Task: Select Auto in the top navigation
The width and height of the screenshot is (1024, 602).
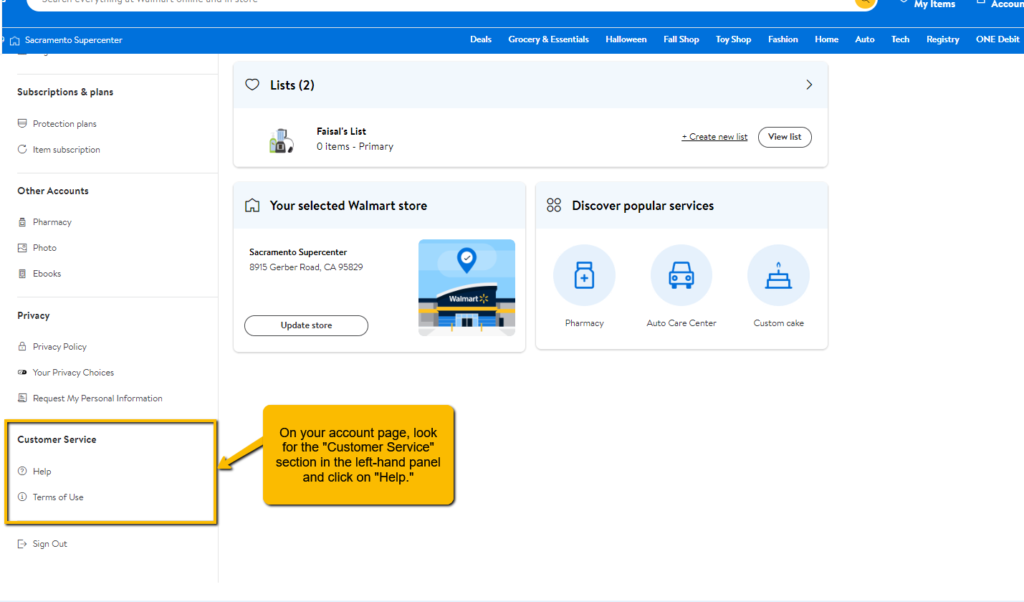Action: (x=865, y=40)
